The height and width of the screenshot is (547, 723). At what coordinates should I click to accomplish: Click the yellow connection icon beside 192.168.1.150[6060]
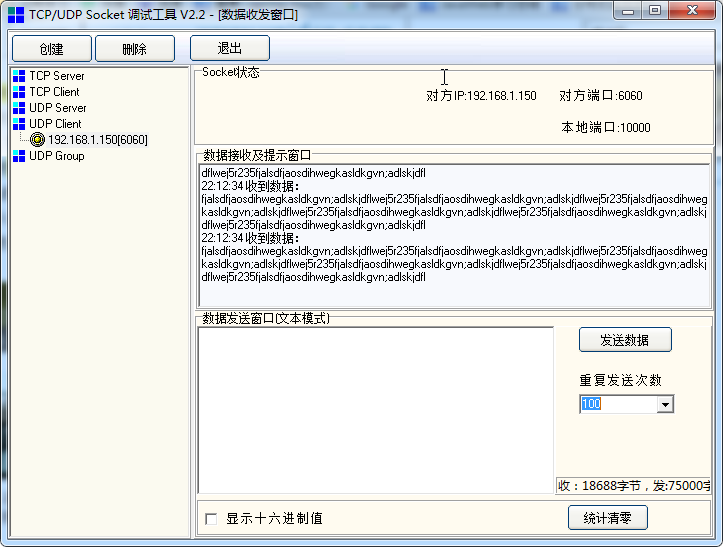coord(37,139)
